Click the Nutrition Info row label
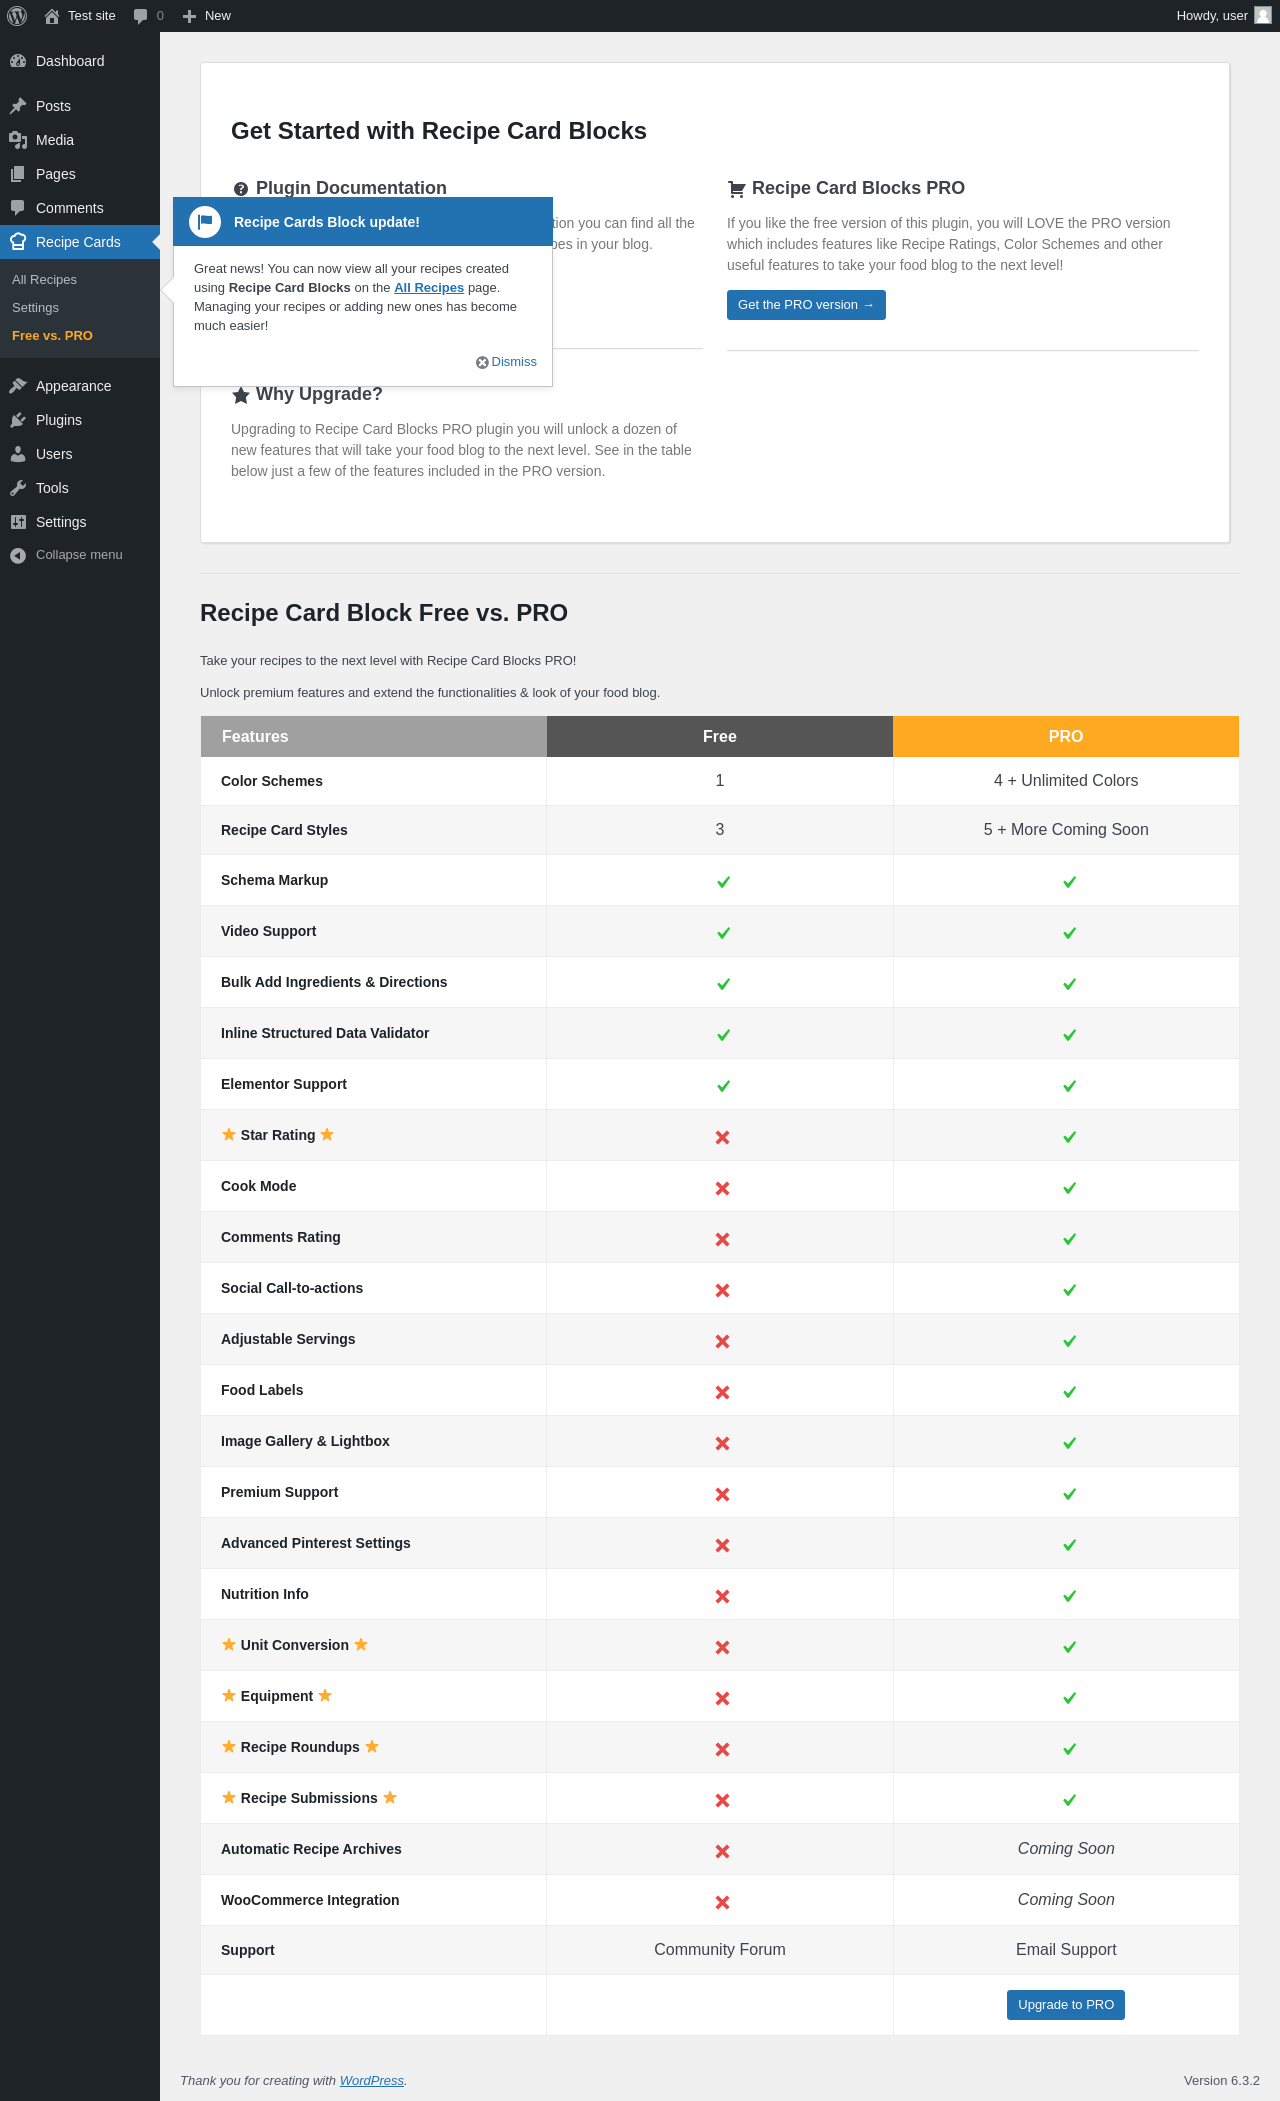Screen dimensions: 1280x2101 pyautogui.click(x=265, y=1594)
